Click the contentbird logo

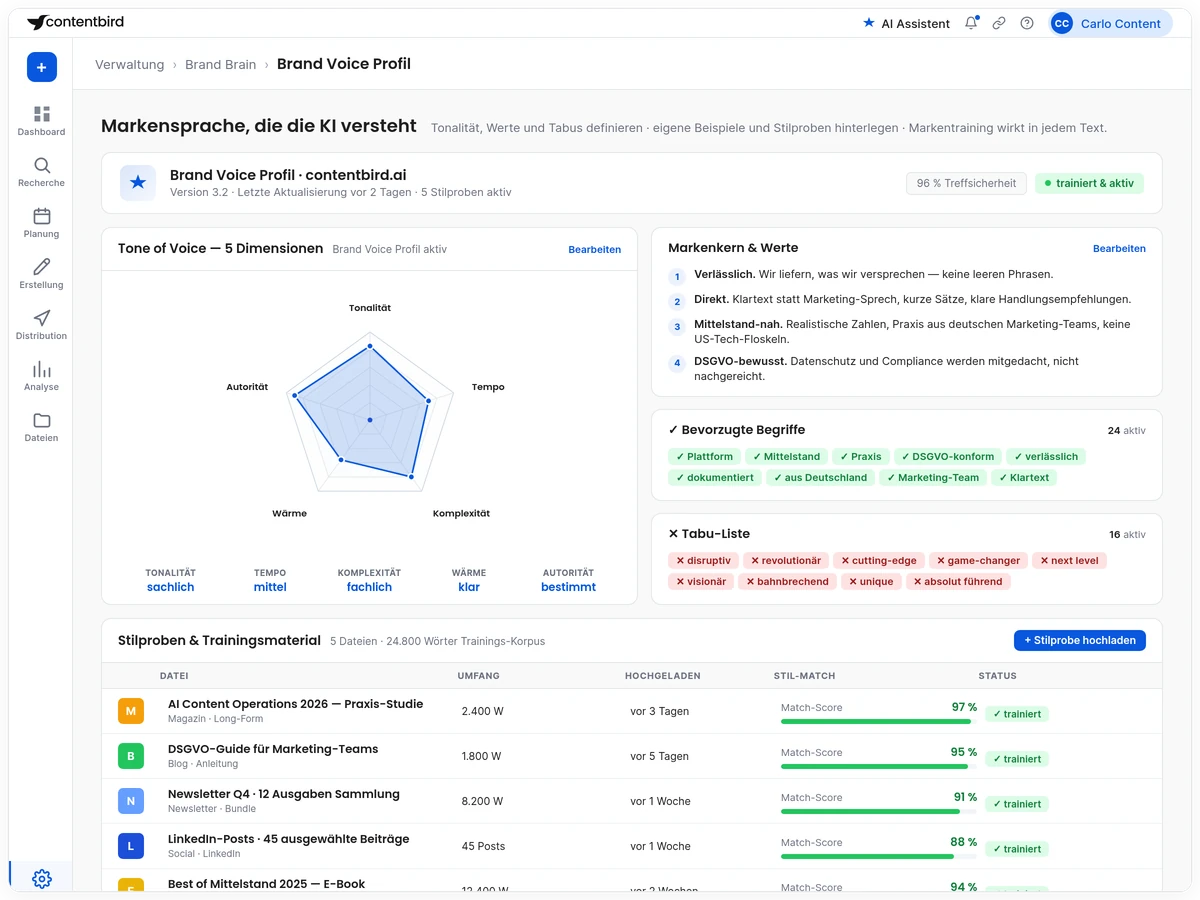[x=76, y=22]
